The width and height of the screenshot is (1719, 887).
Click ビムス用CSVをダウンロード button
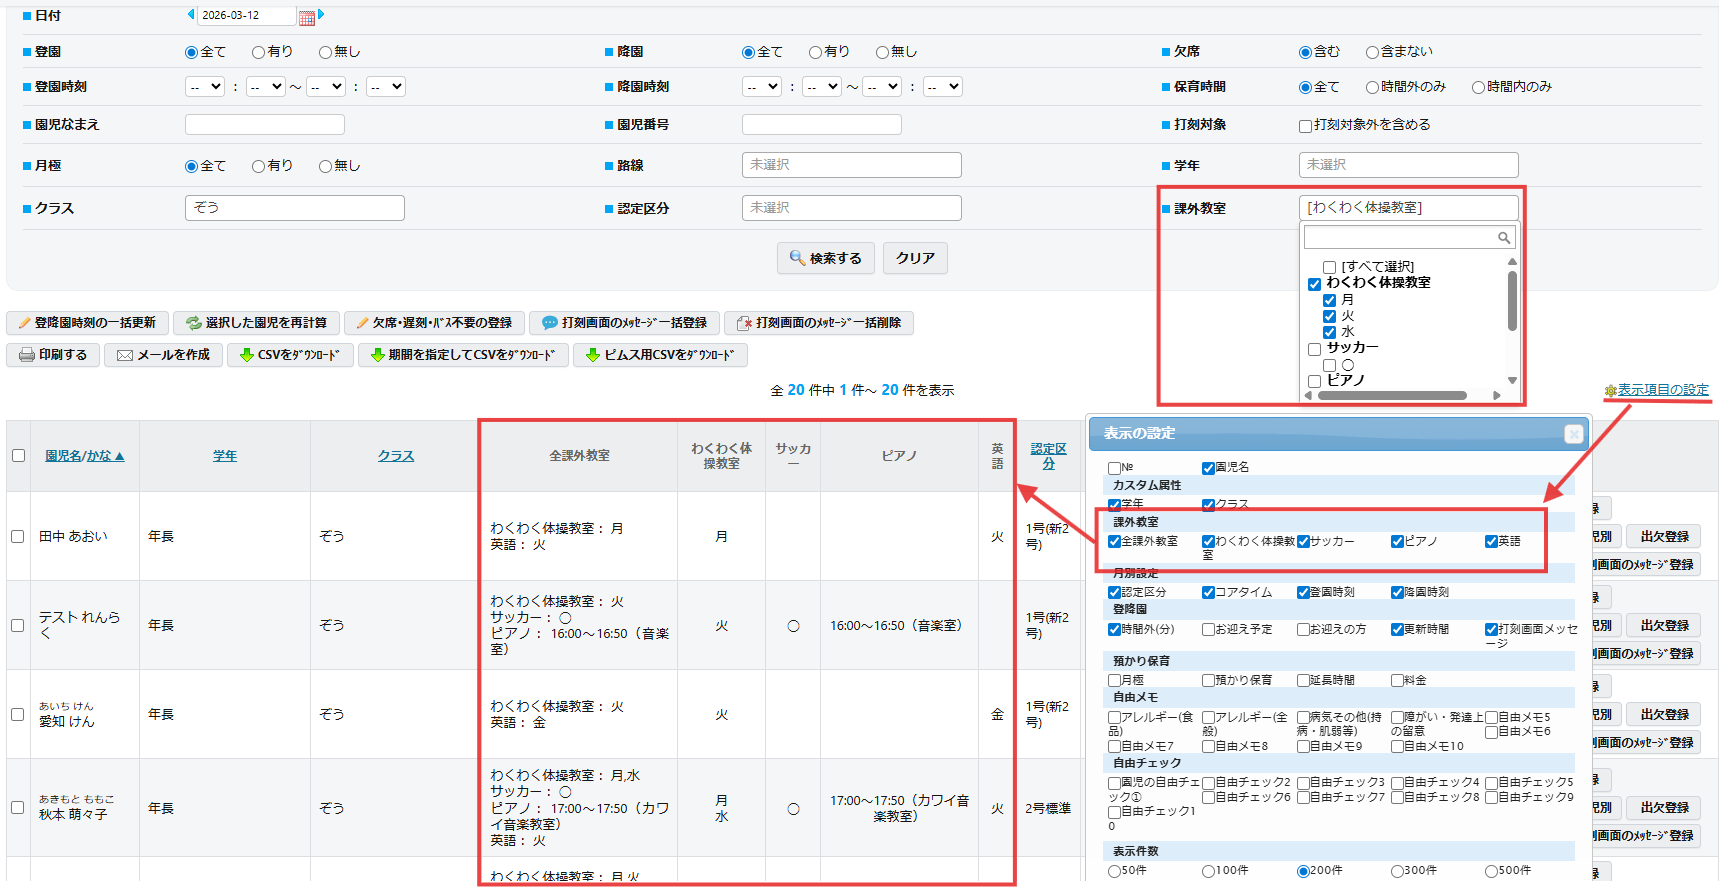(660, 355)
